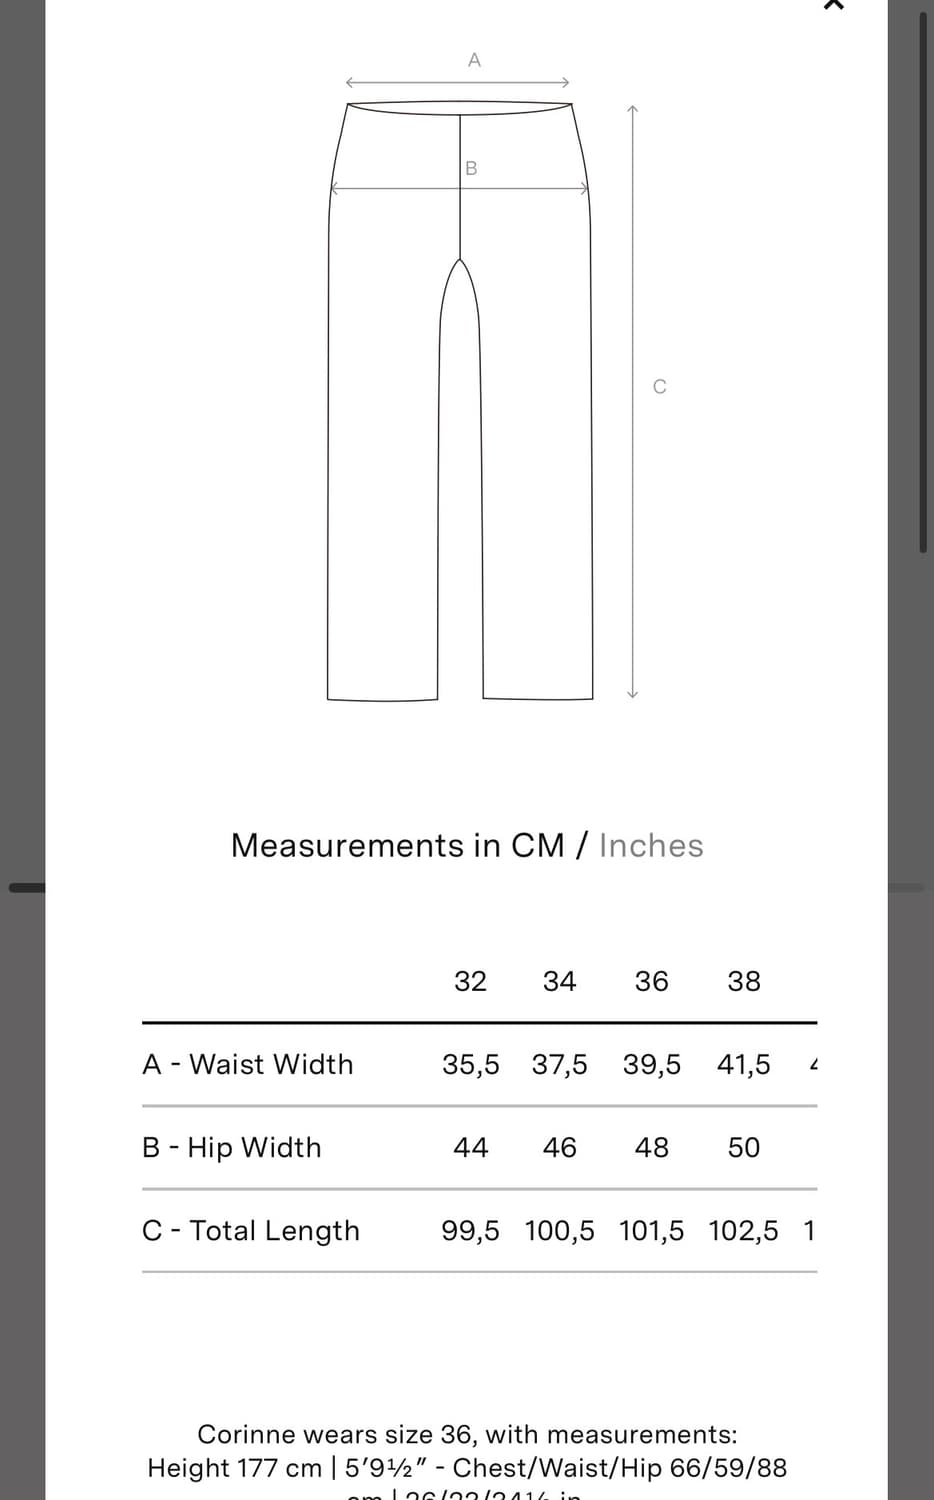
Task: Click the hip width value 50
Action: click(743, 1147)
